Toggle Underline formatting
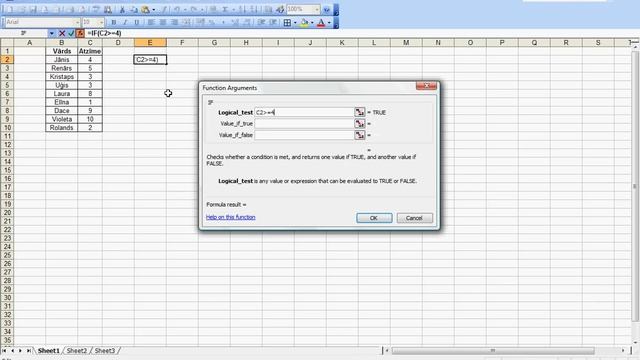The width and height of the screenshot is (640, 360). [x=136, y=22]
